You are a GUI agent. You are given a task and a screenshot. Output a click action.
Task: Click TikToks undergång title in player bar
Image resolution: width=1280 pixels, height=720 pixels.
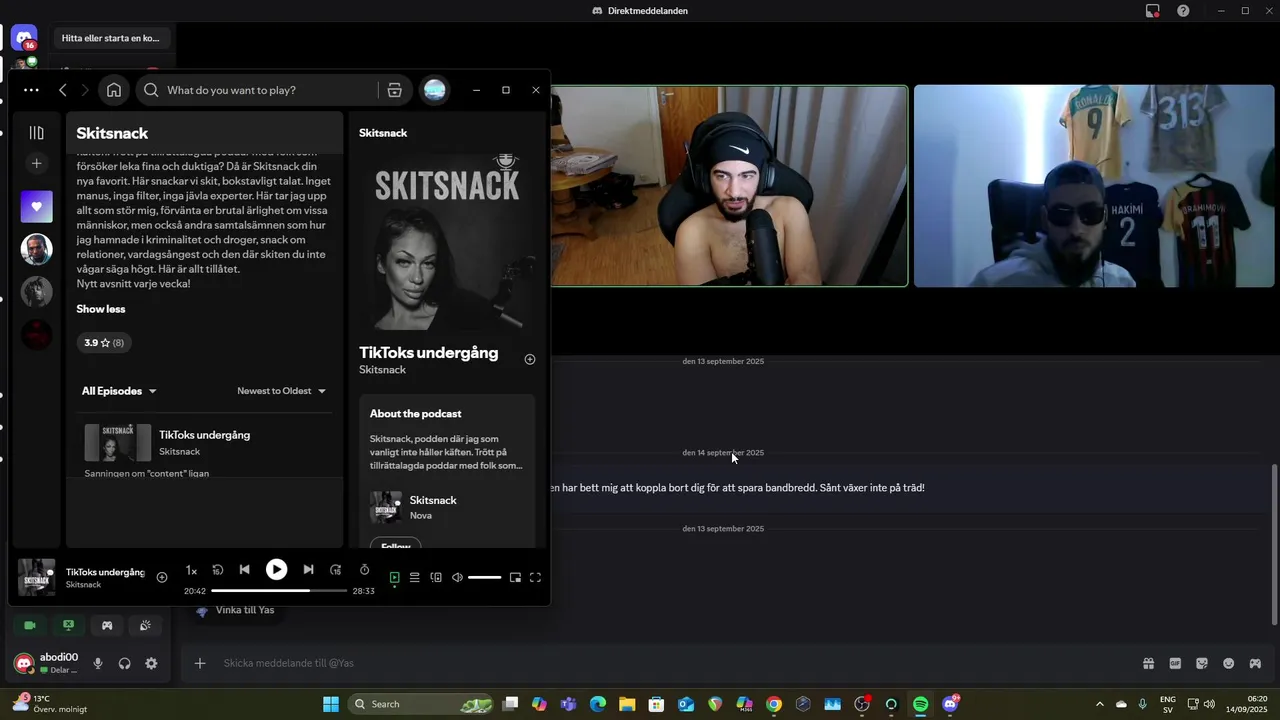[105, 572]
